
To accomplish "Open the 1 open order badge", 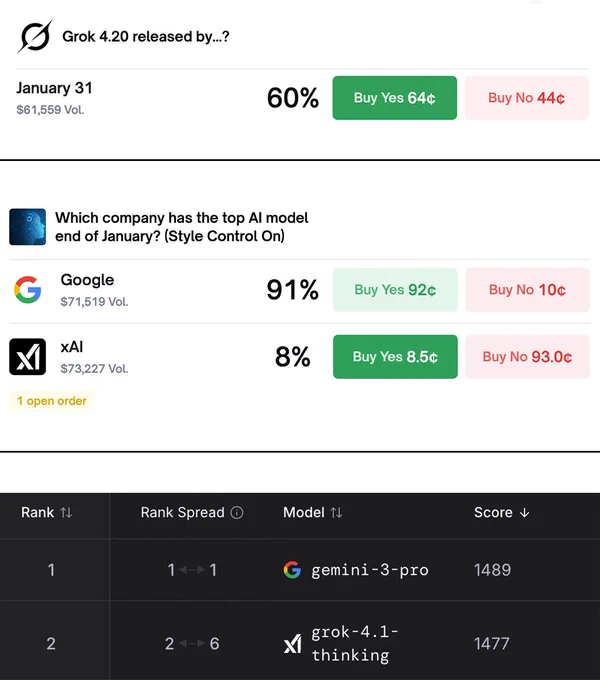I will [x=52, y=401].
